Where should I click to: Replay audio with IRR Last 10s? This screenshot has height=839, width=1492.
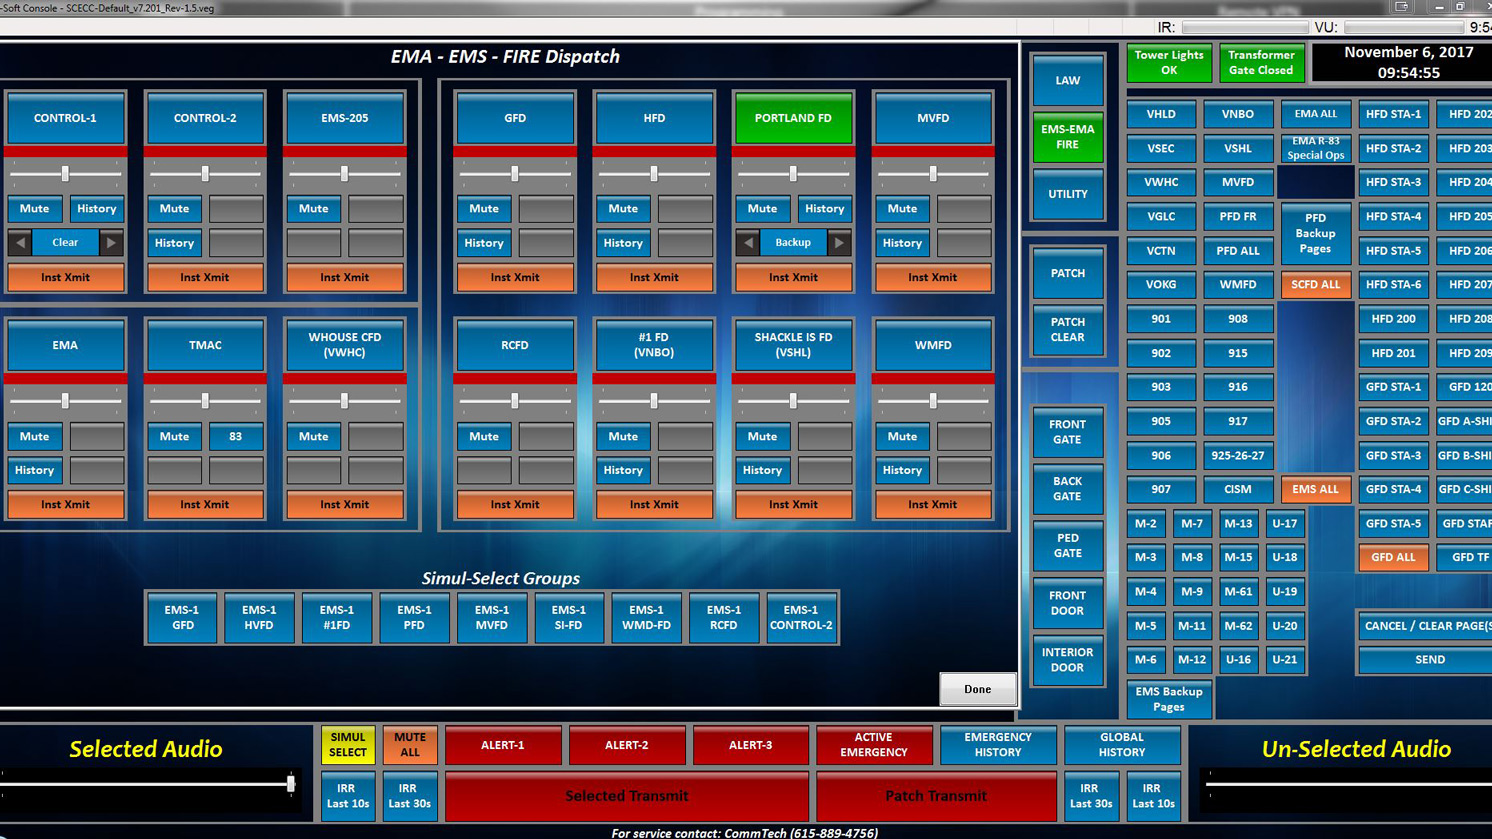pyautogui.click(x=347, y=796)
